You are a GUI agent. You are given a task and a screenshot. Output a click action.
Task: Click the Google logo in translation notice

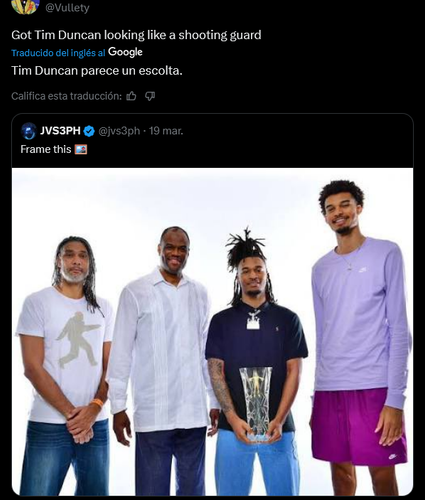125,52
